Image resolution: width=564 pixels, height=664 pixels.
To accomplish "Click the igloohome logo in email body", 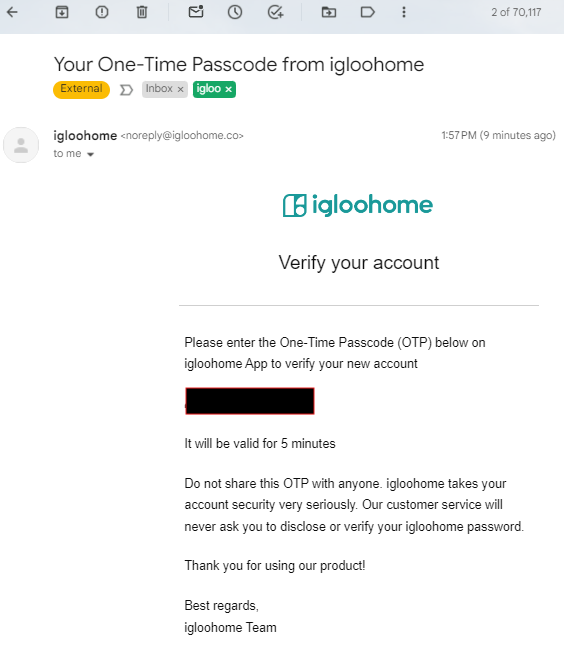I will pyautogui.click(x=358, y=205).
